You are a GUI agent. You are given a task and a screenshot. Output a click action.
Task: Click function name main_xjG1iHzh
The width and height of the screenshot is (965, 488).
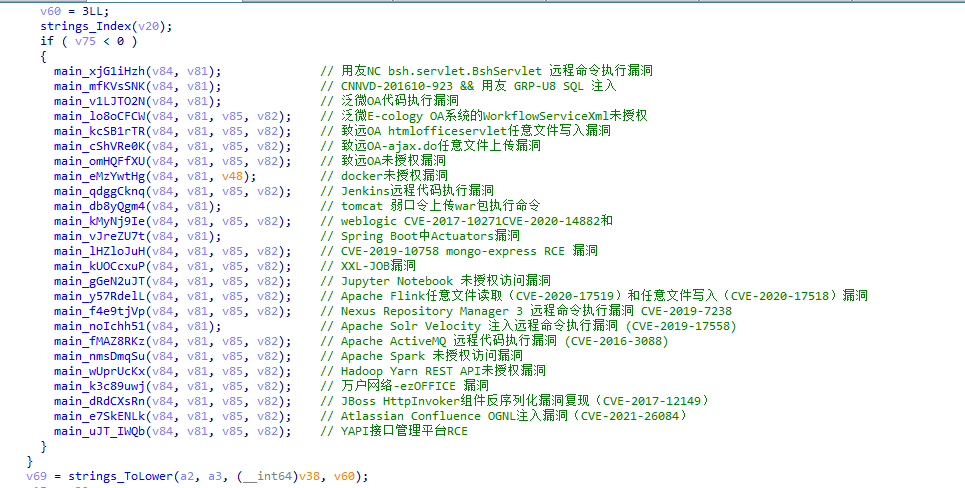pos(100,71)
